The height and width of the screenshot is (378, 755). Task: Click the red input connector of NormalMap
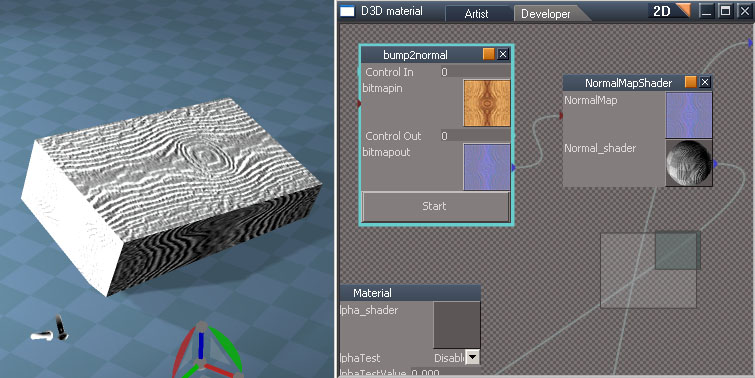click(x=561, y=115)
